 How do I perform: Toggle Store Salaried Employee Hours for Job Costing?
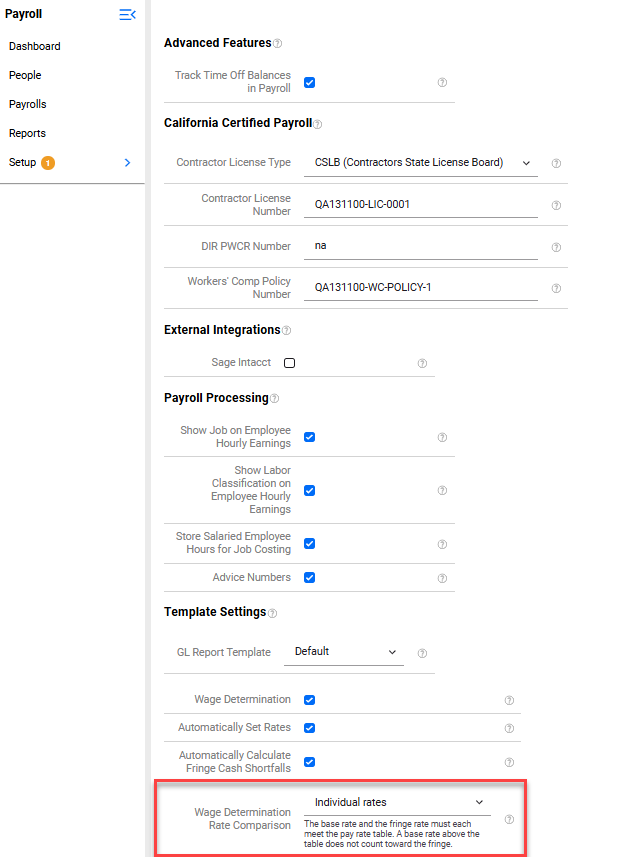[x=309, y=544]
